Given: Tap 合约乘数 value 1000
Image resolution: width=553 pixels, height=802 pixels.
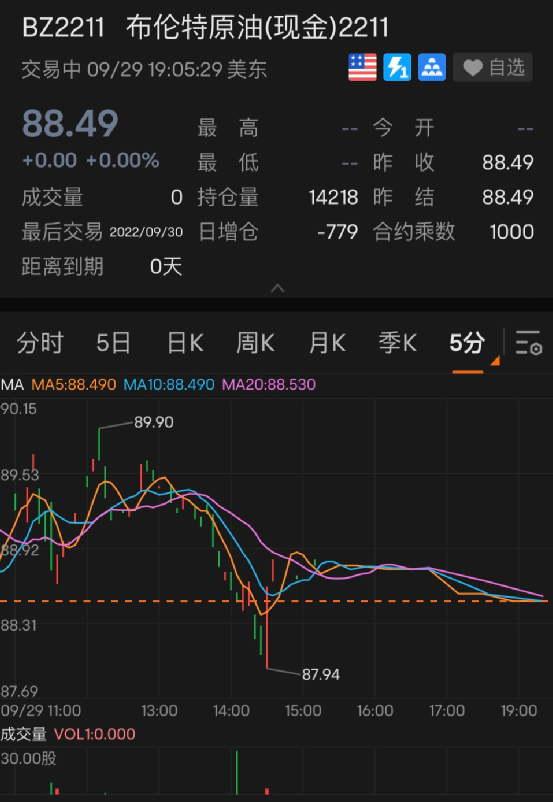Looking at the screenshot, I should click(511, 232).
